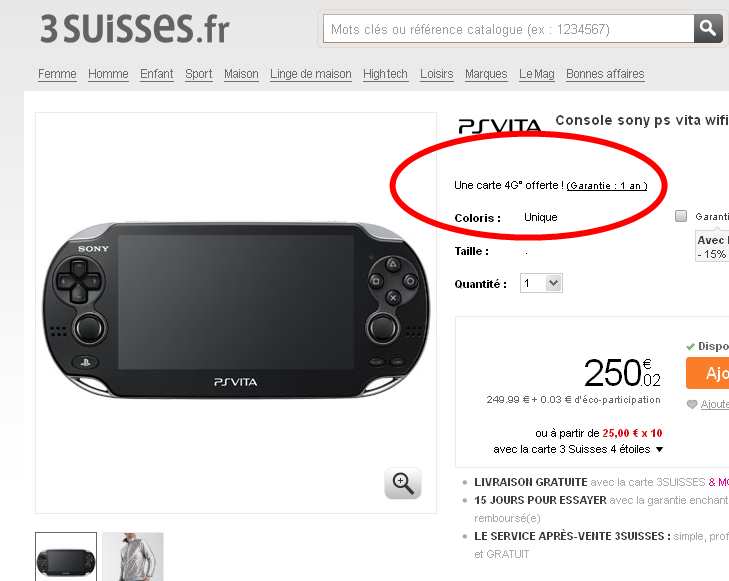Image resolution: width=729 pixels, height=581 pixels.
Task: Open the Hightech menu
Action: point(385,74)
